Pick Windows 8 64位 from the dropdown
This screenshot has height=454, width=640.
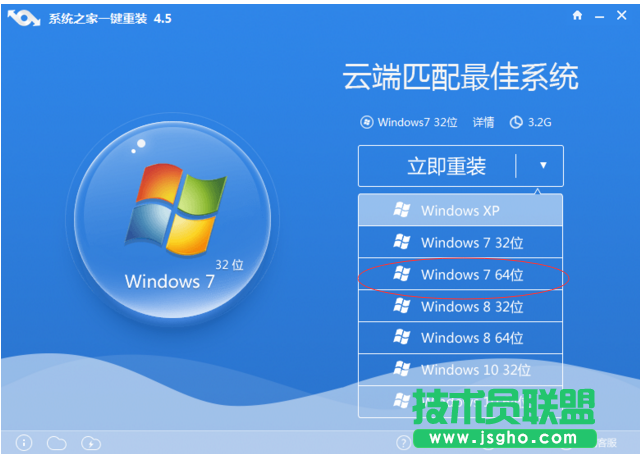click(460, 339)
